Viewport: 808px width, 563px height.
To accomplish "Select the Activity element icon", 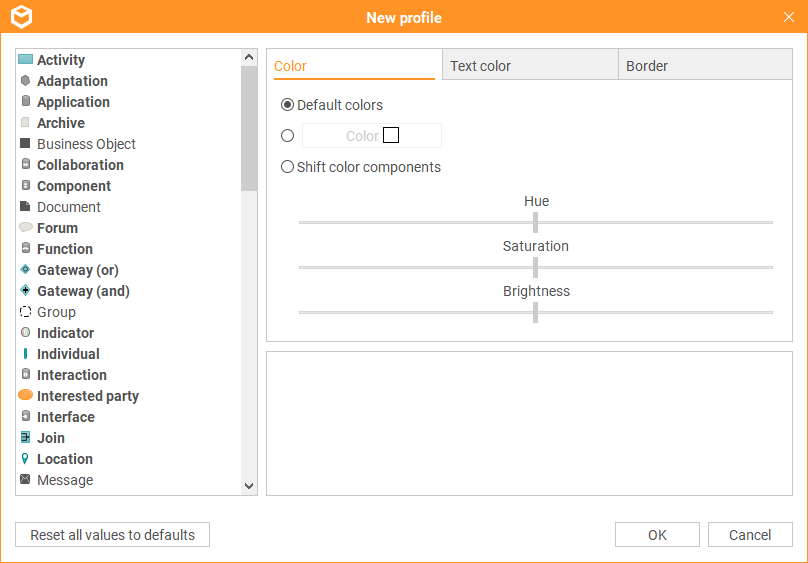I will click(25, 59).
